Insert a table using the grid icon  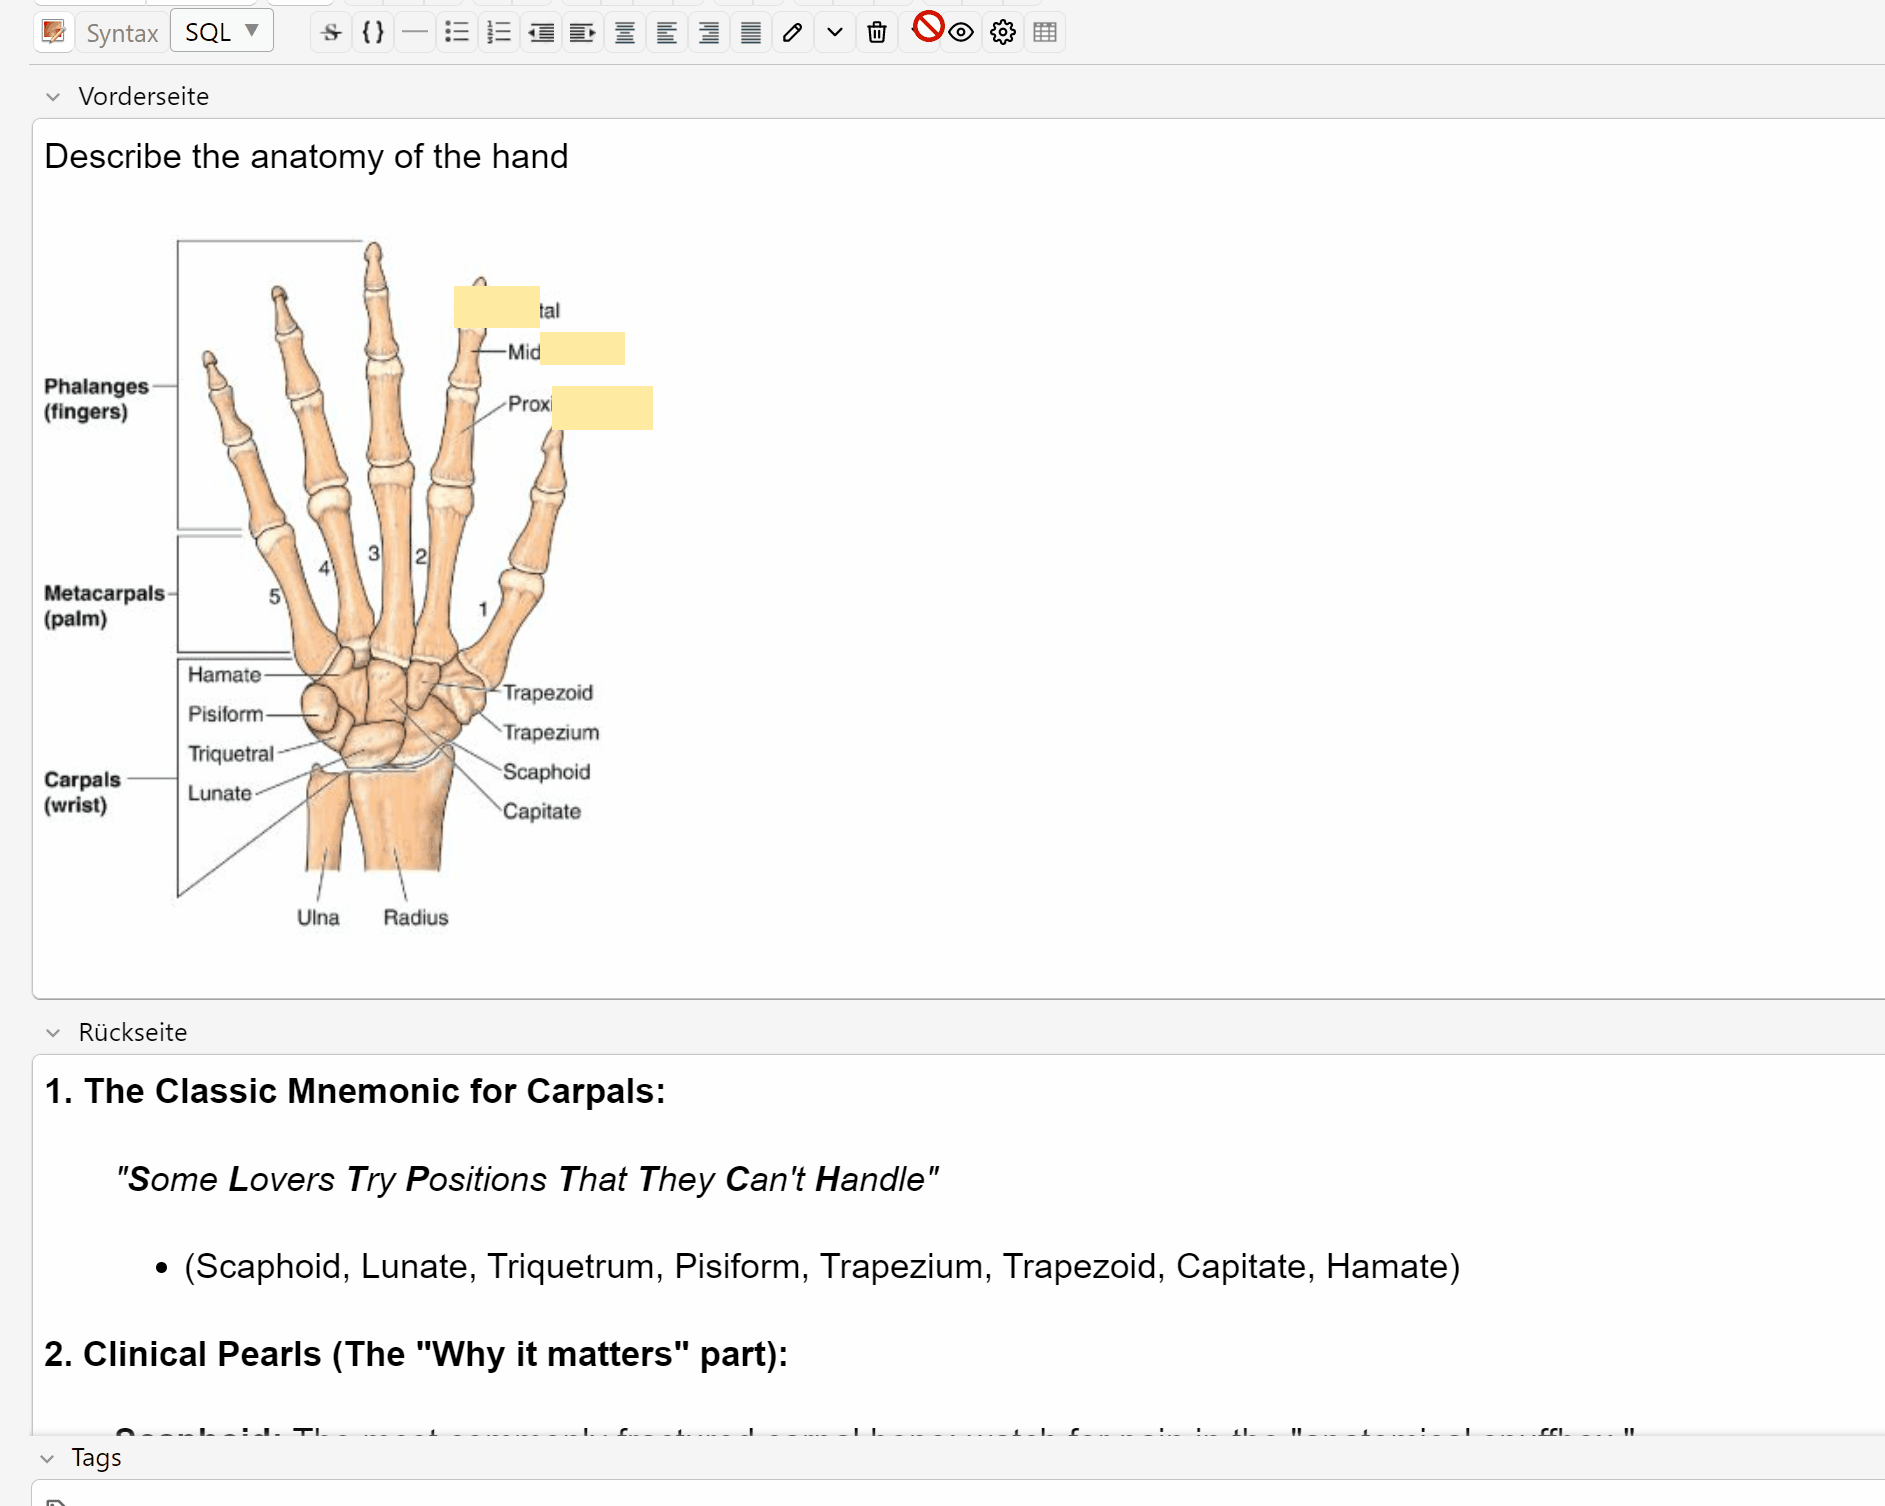coord(1045,33)
